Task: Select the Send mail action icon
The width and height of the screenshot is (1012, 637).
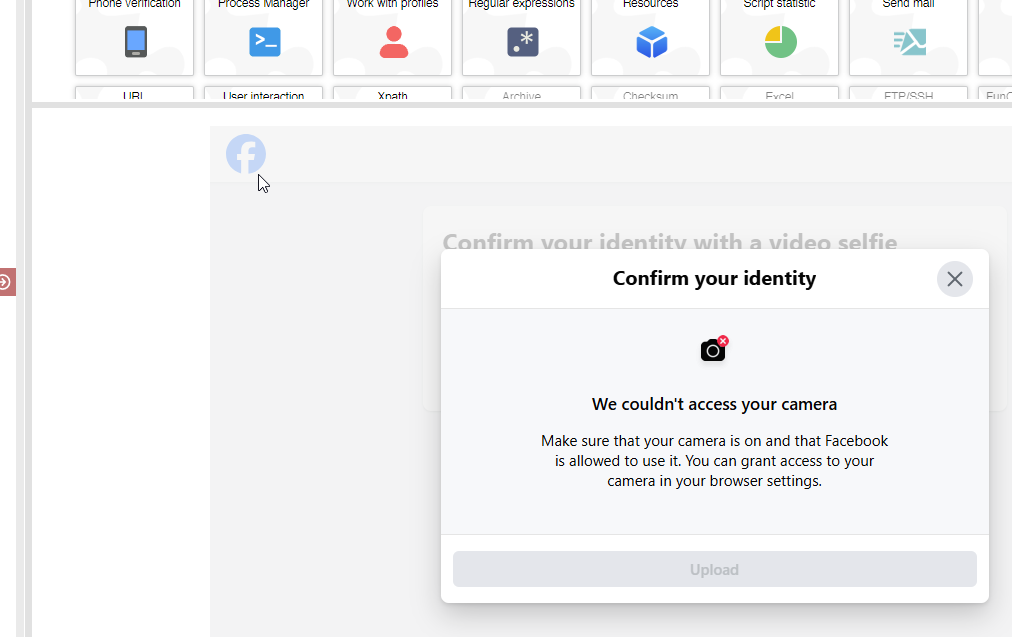Action: [x=908, y=42]
